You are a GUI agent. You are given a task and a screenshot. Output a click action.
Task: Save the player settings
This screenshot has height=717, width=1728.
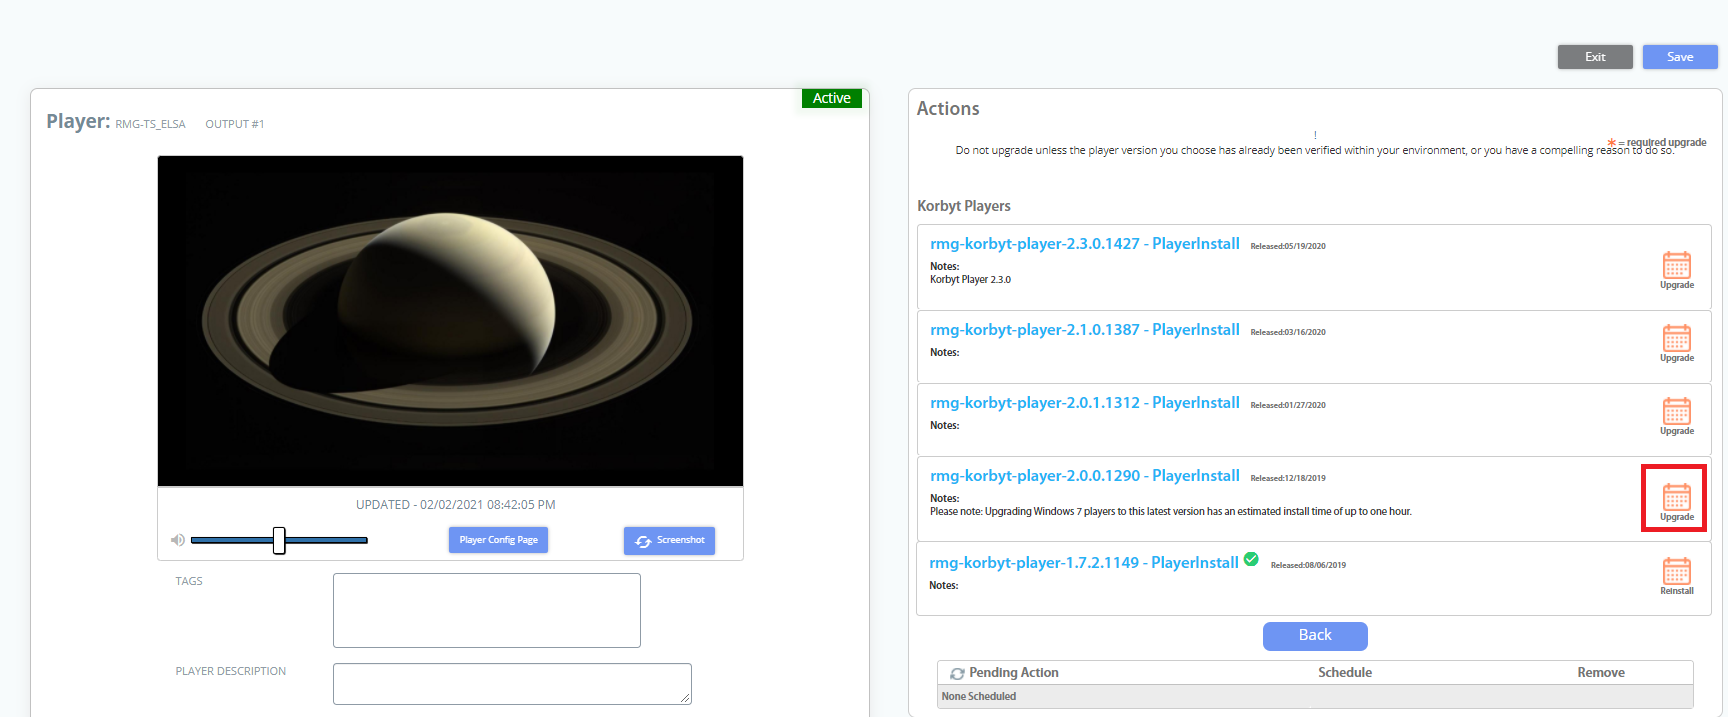pos(1680,57)
